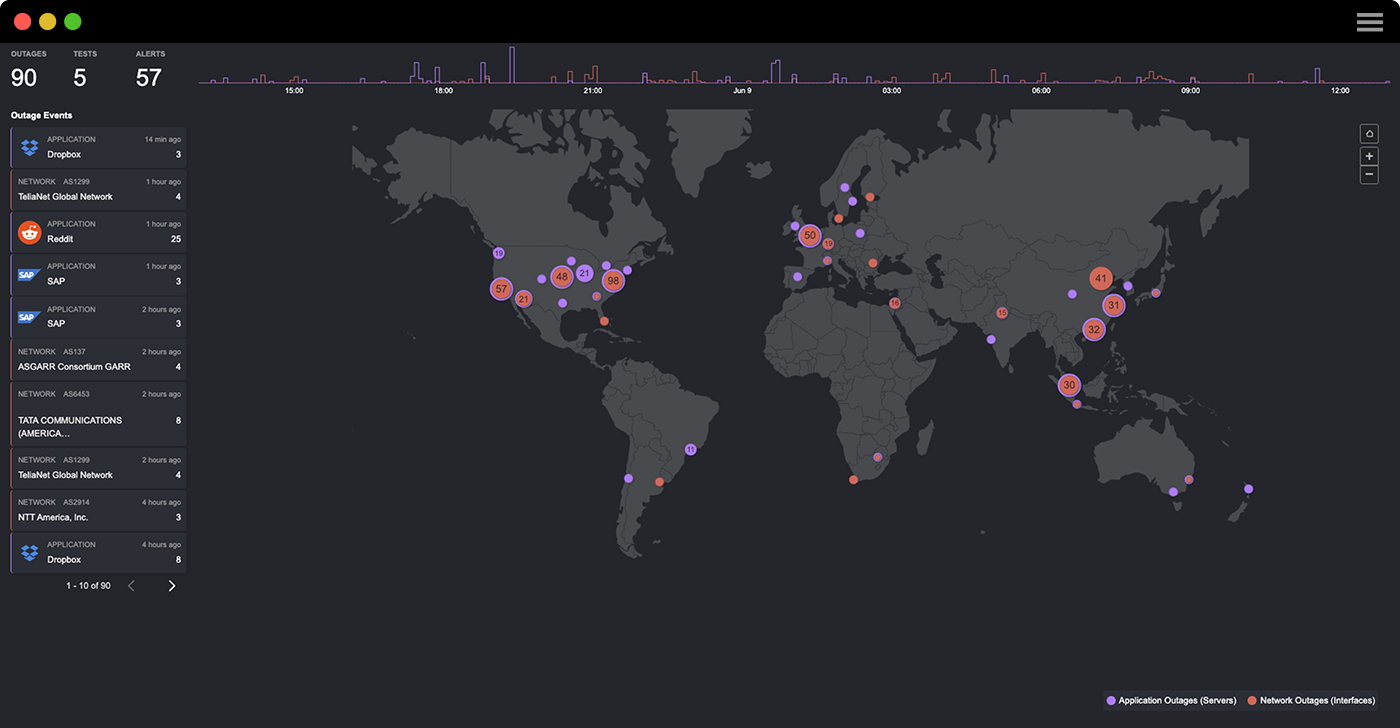Image resolution: width=1400 pixels, height=728 pixels.
Task: Click the Dropbox icon from 4 hours ago
Action: [29, 553]
